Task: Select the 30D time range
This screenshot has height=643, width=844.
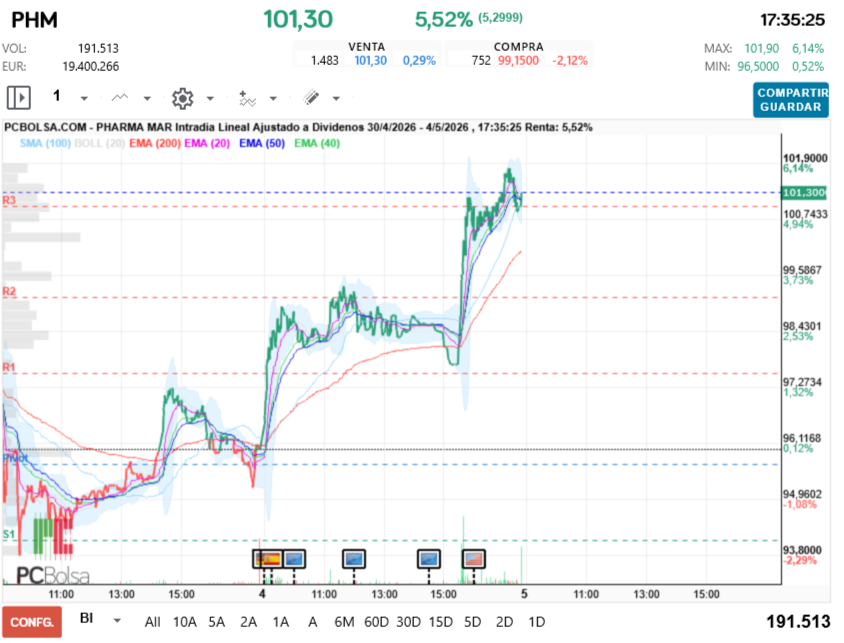Action: click(x=409, y=622)
